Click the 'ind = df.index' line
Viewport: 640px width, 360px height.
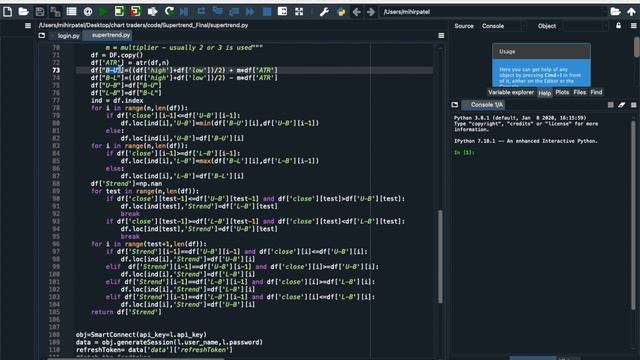pos(117,100)
